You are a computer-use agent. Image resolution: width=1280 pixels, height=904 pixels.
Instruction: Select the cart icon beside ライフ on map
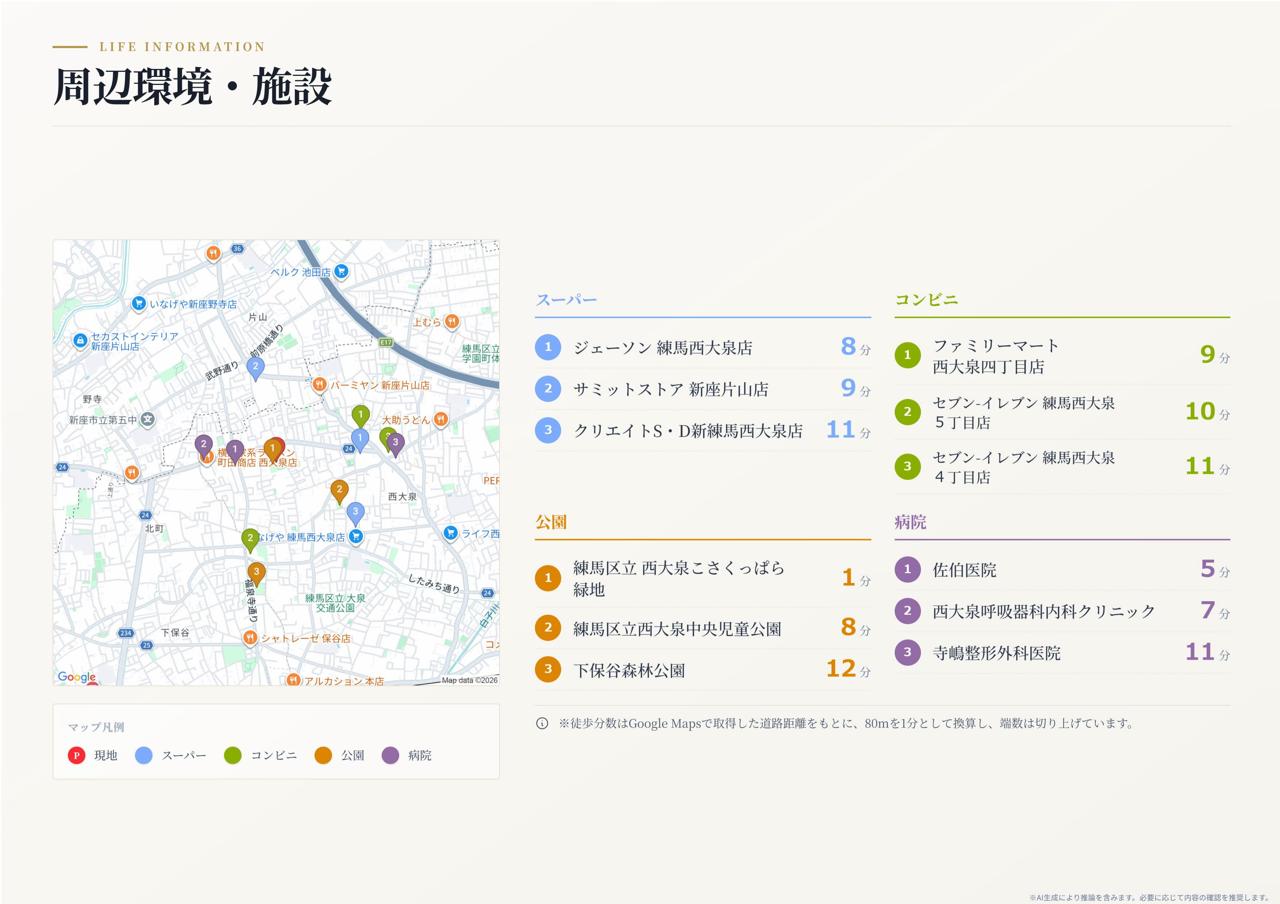[x=451, y=533]
